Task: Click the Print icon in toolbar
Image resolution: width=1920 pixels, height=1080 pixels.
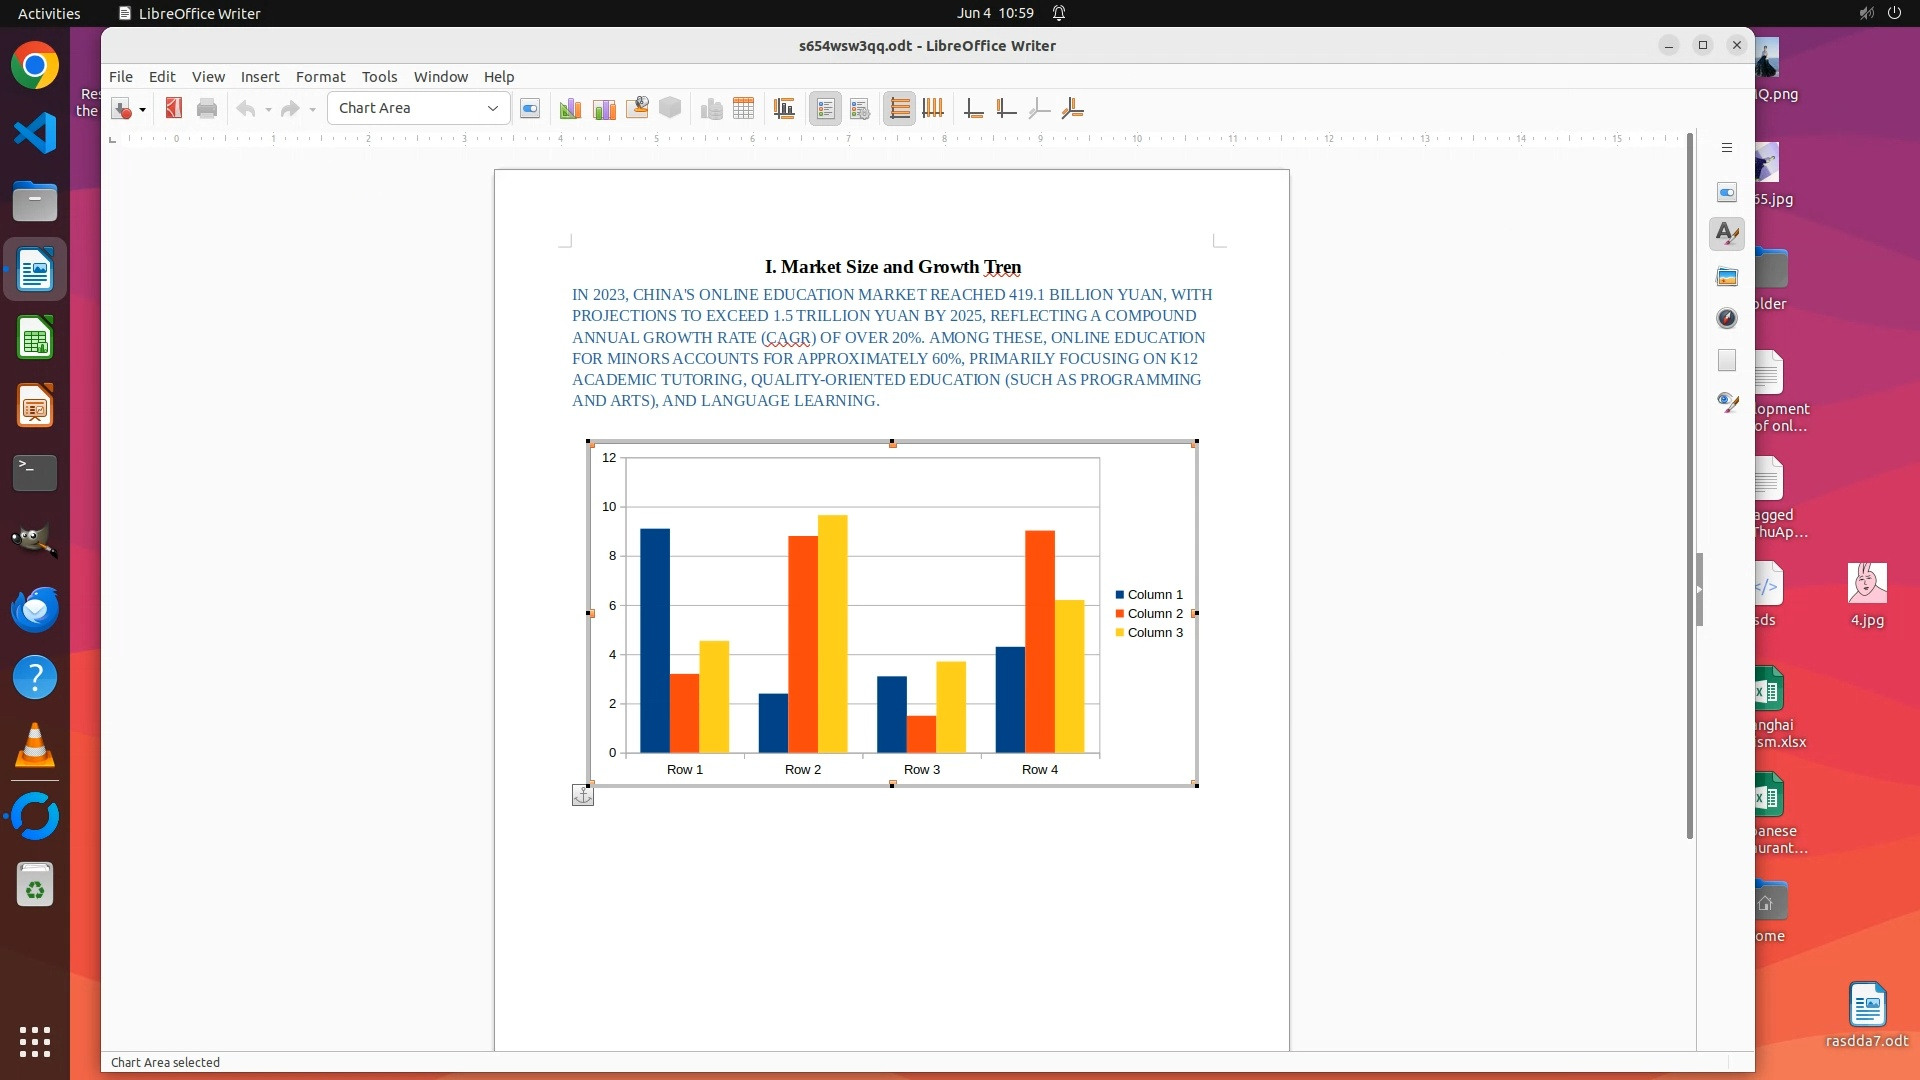Action: (207, 108)
